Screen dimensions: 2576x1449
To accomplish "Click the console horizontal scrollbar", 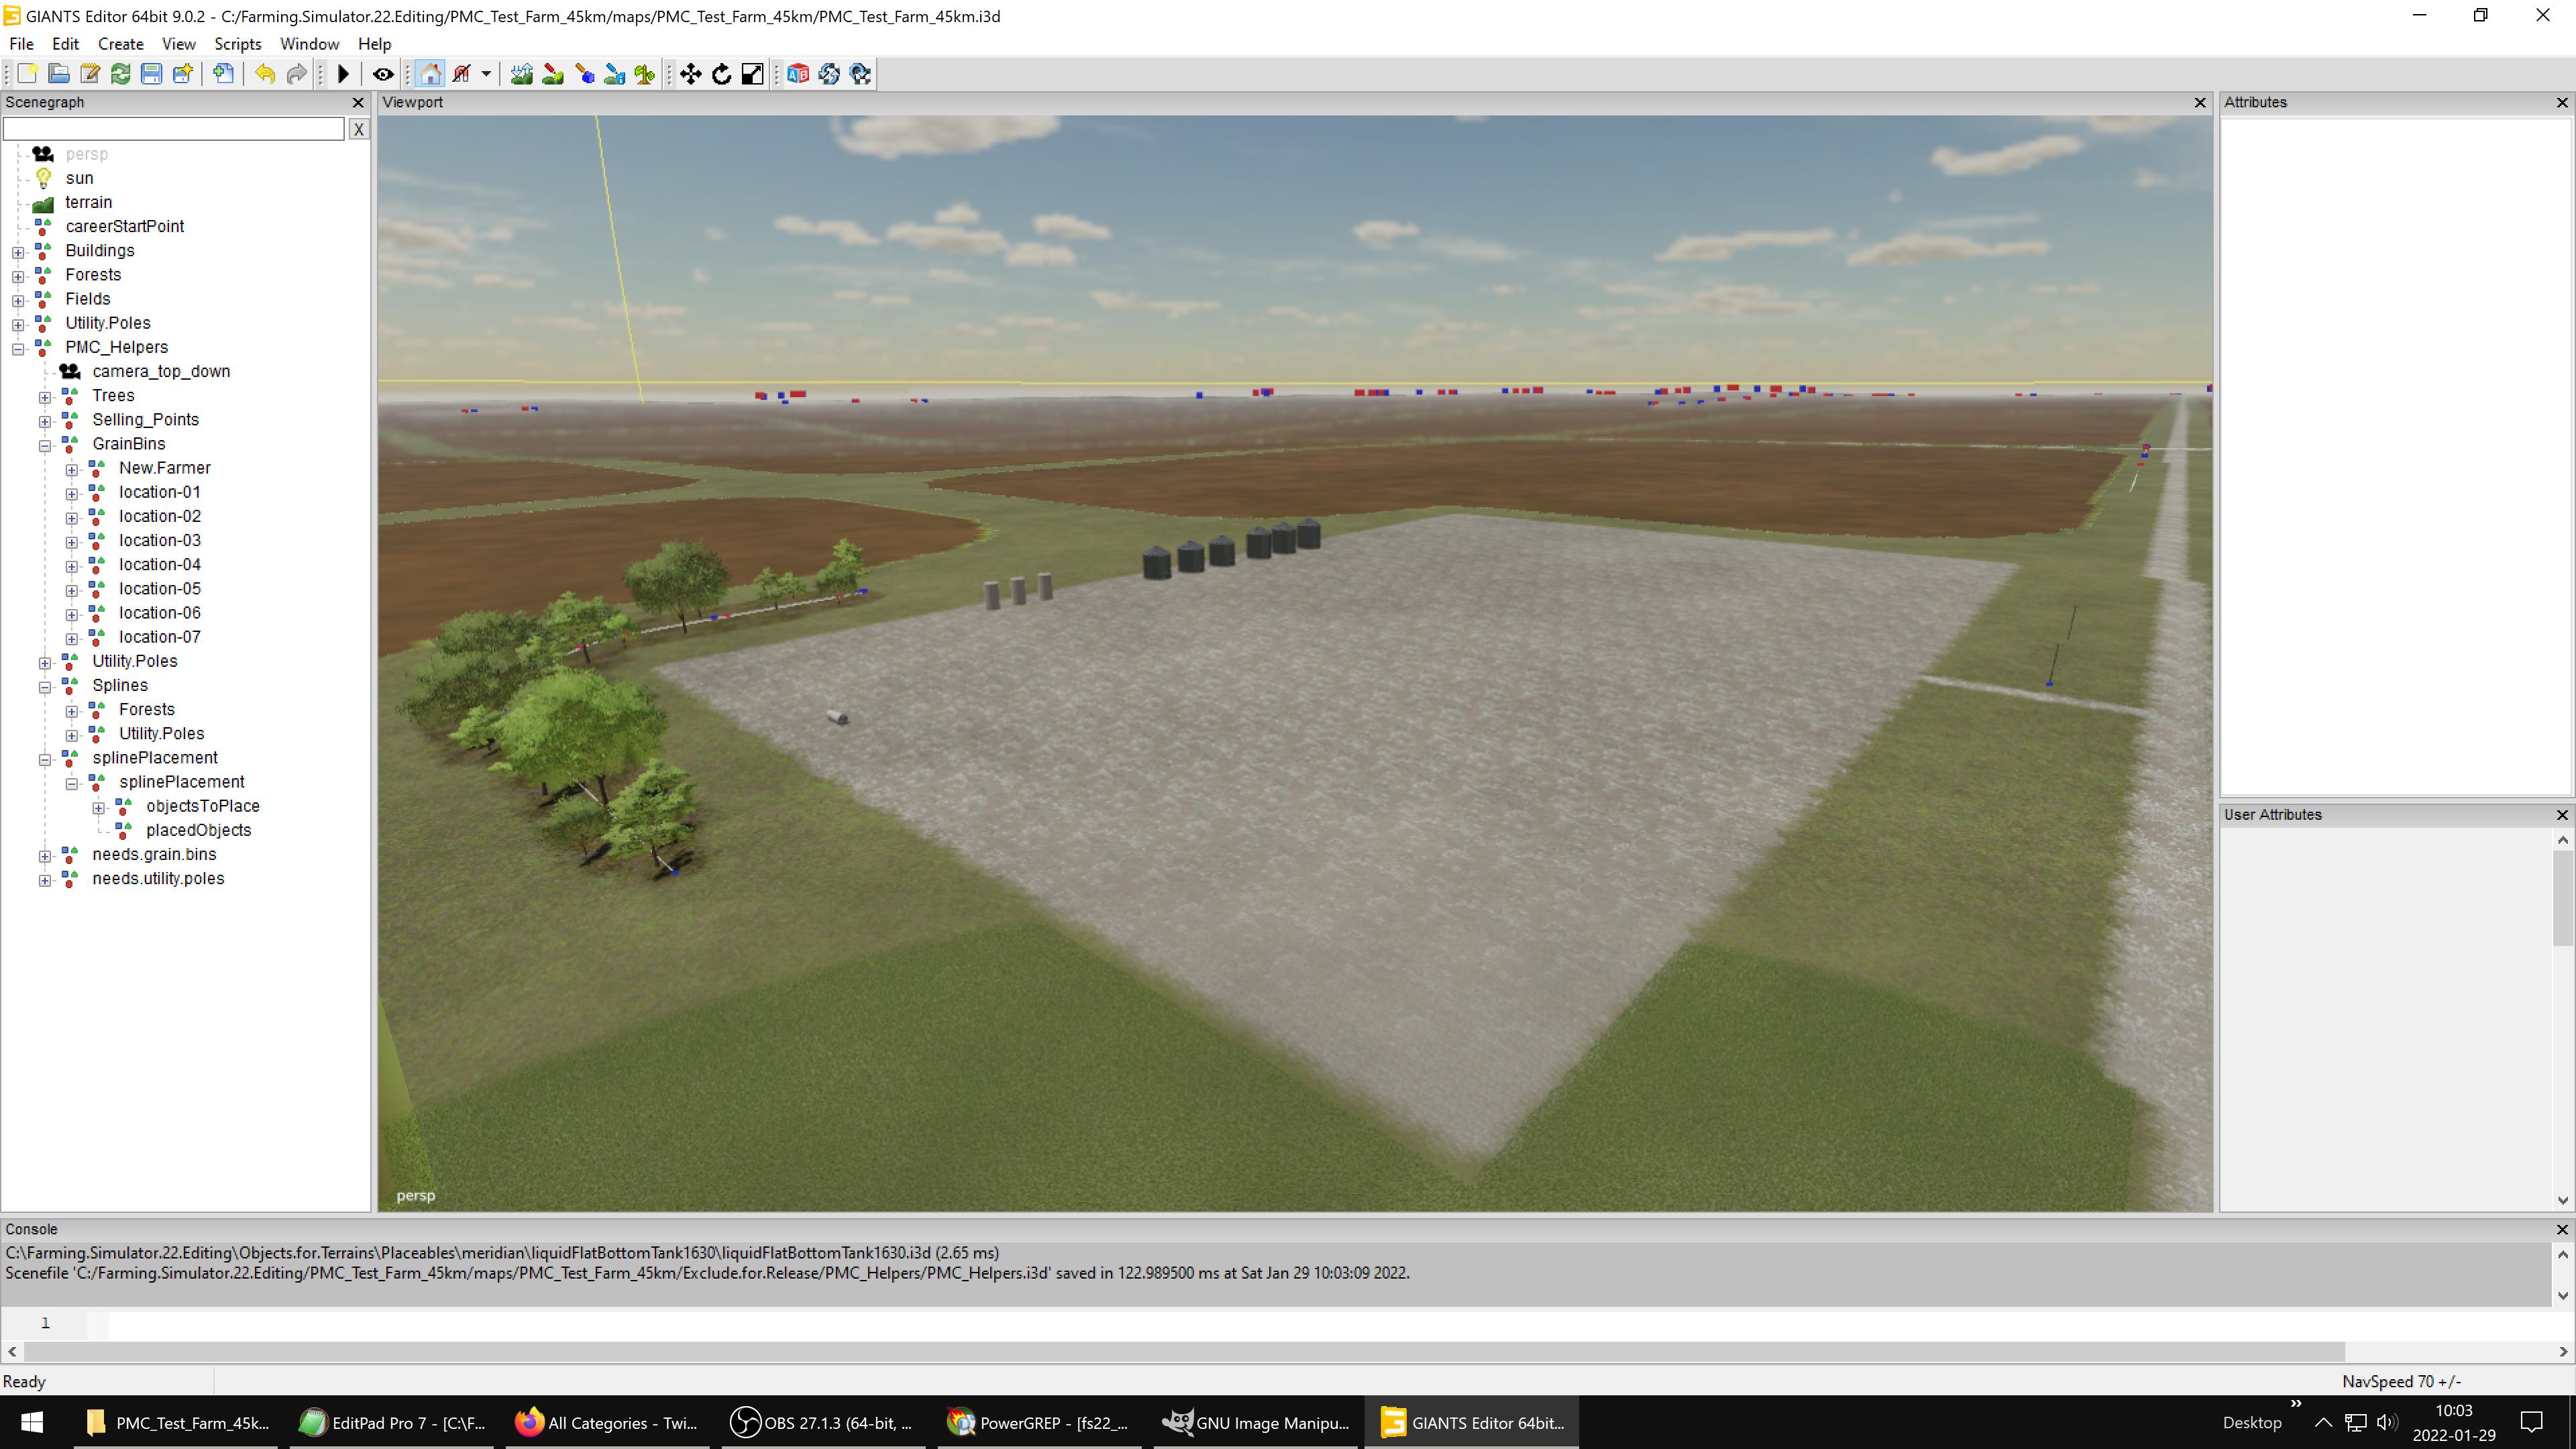I will [1184, 1352].
